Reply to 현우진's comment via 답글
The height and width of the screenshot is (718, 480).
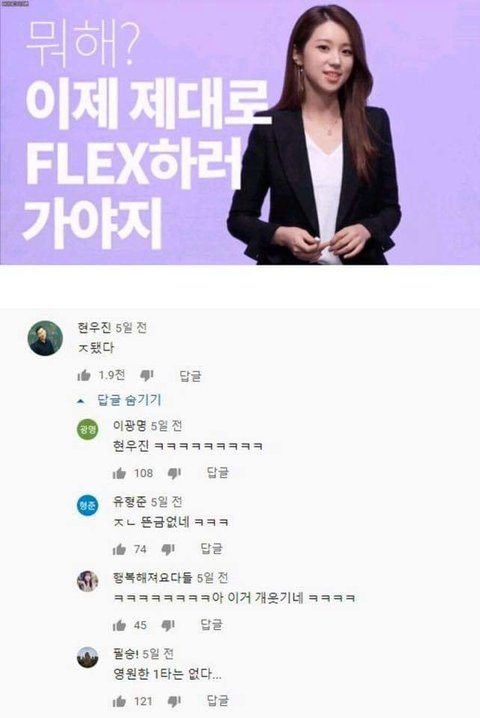point(190,376)
